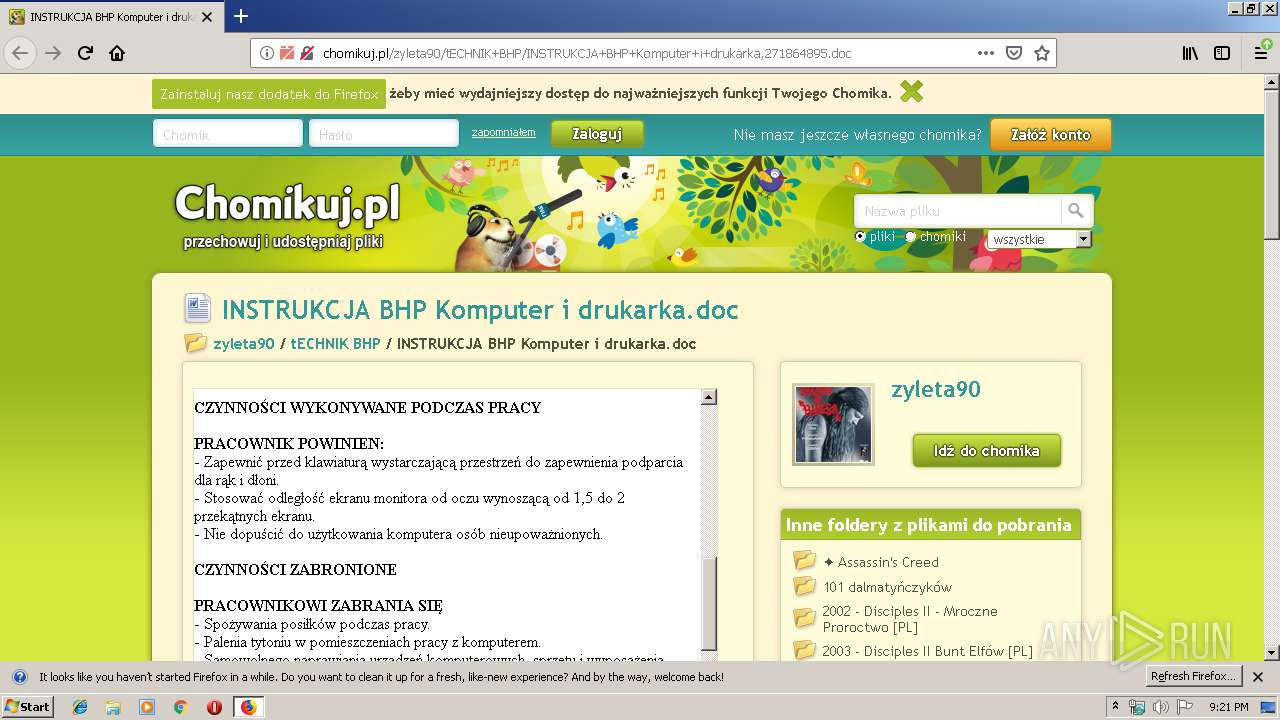Select the 'chomiki' search radio button

point(910,237)
